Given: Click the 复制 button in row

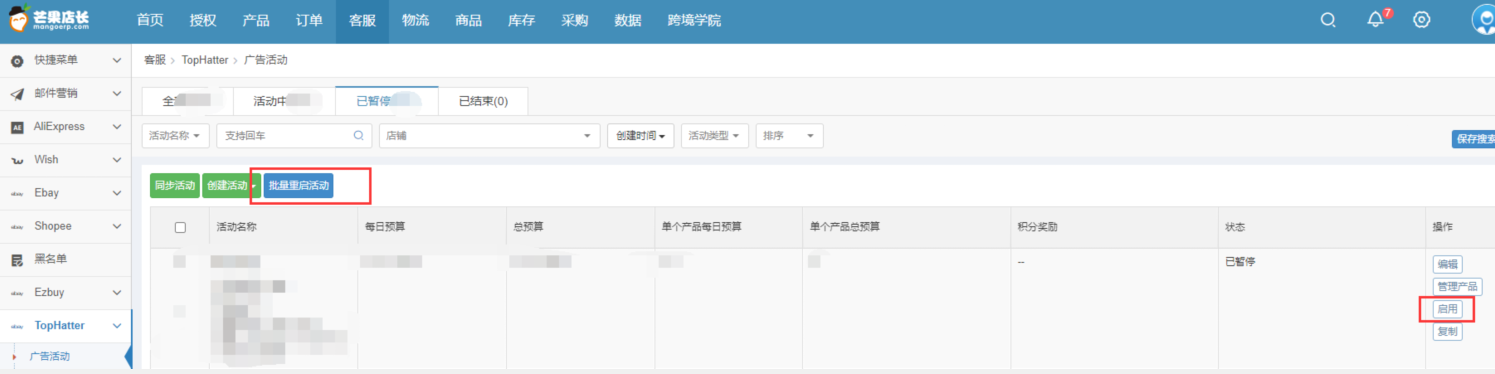Looking at the screenshot, I should 1447,332.
